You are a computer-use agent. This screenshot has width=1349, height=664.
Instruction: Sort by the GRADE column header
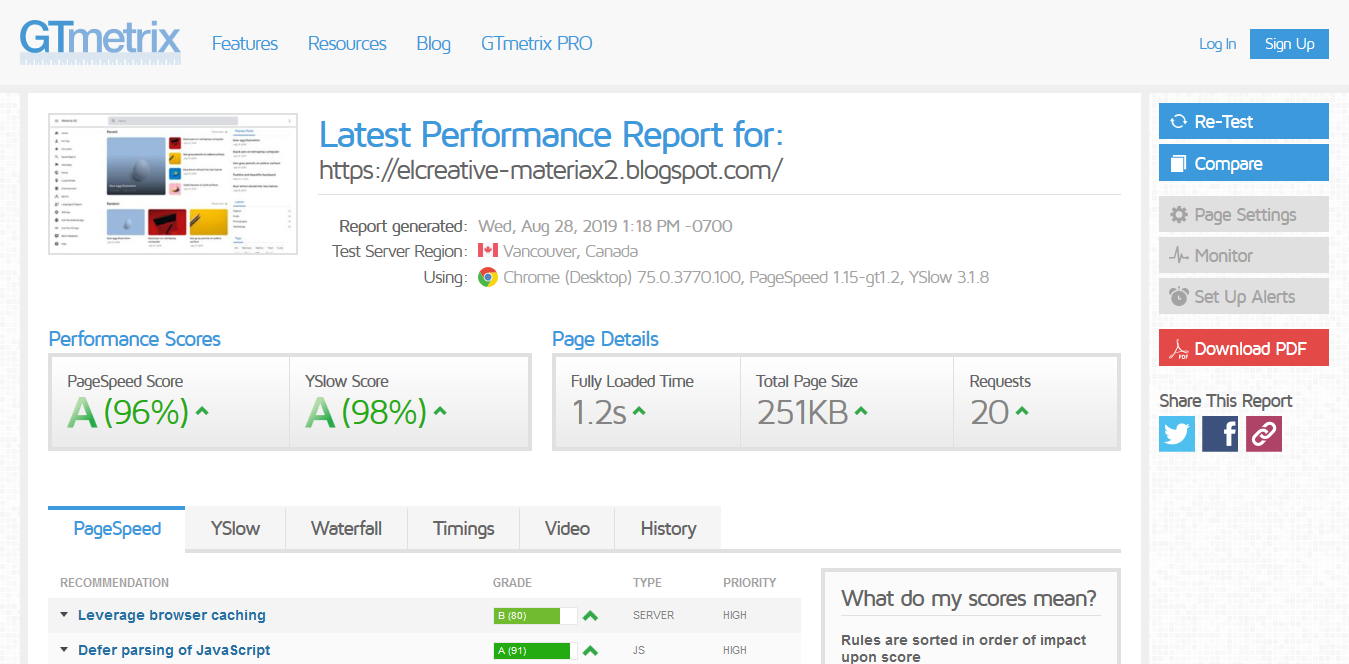click(x=512, y=582)
